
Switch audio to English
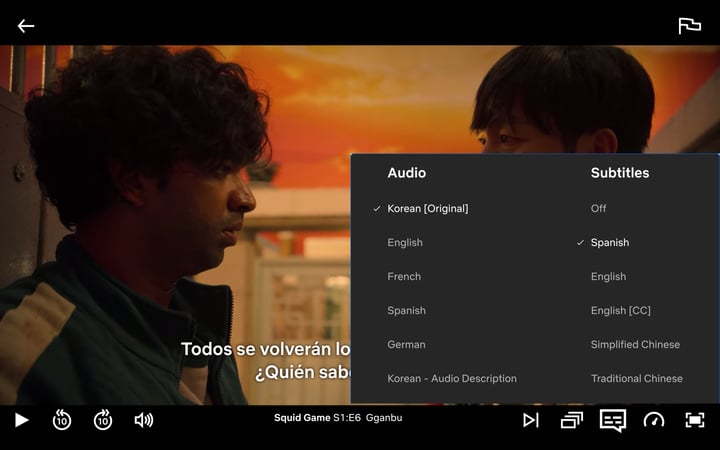(405, 243)
